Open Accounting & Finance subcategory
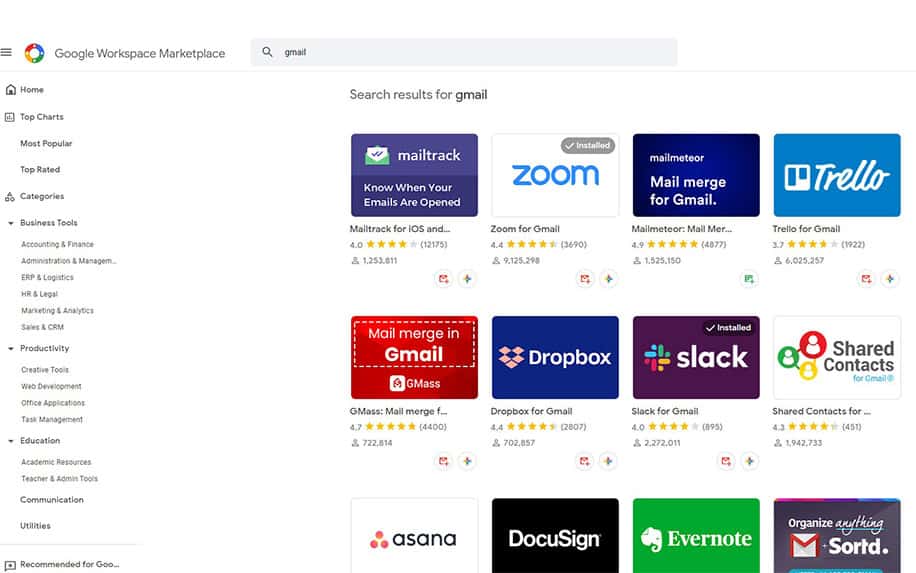The height and width of the screenshot is (573, 916). click(57, 245)
